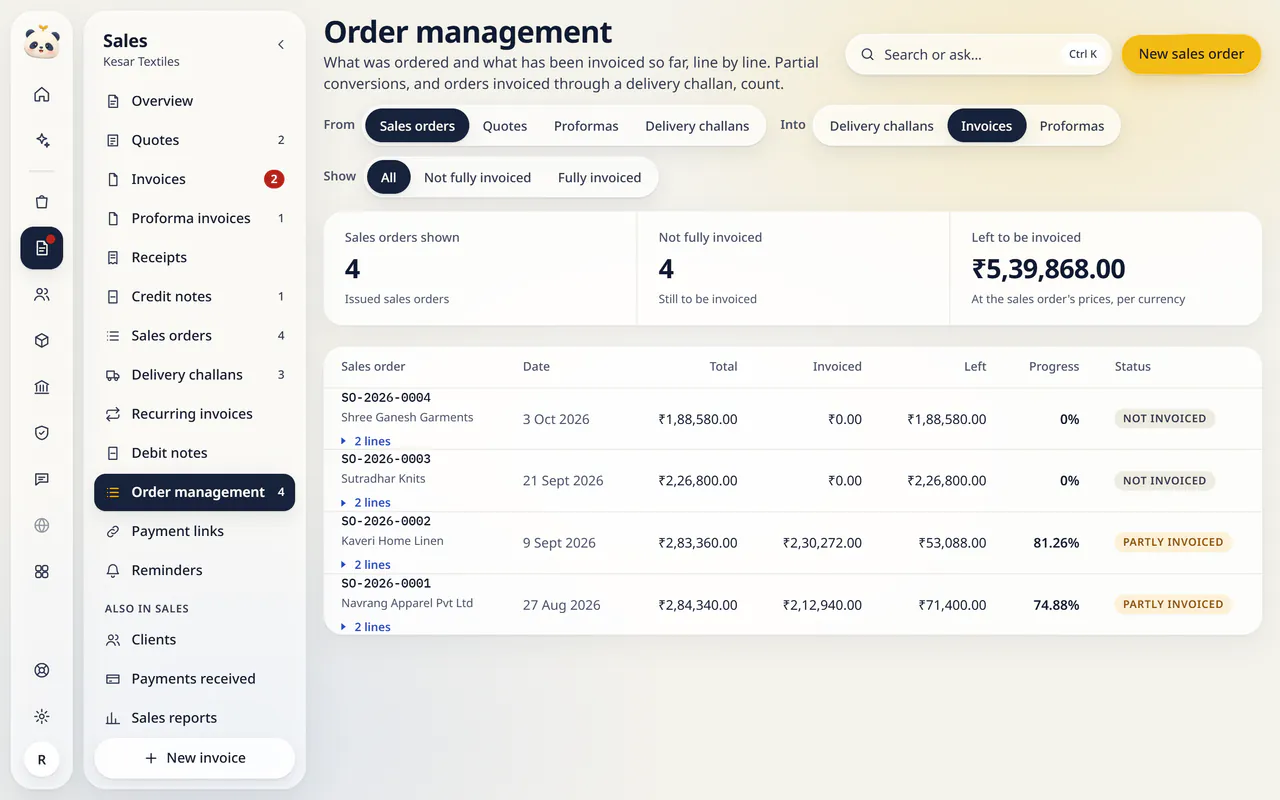Show only 'Fully invoiced' orders
Image resolution: width=1280 pixels, height=800 pixels.
(x=599, y=178)
